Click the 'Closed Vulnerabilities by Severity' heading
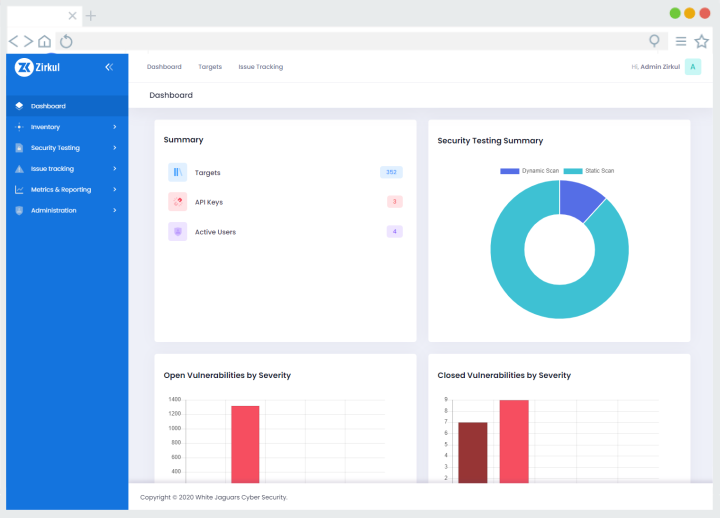 pos(504,375)
